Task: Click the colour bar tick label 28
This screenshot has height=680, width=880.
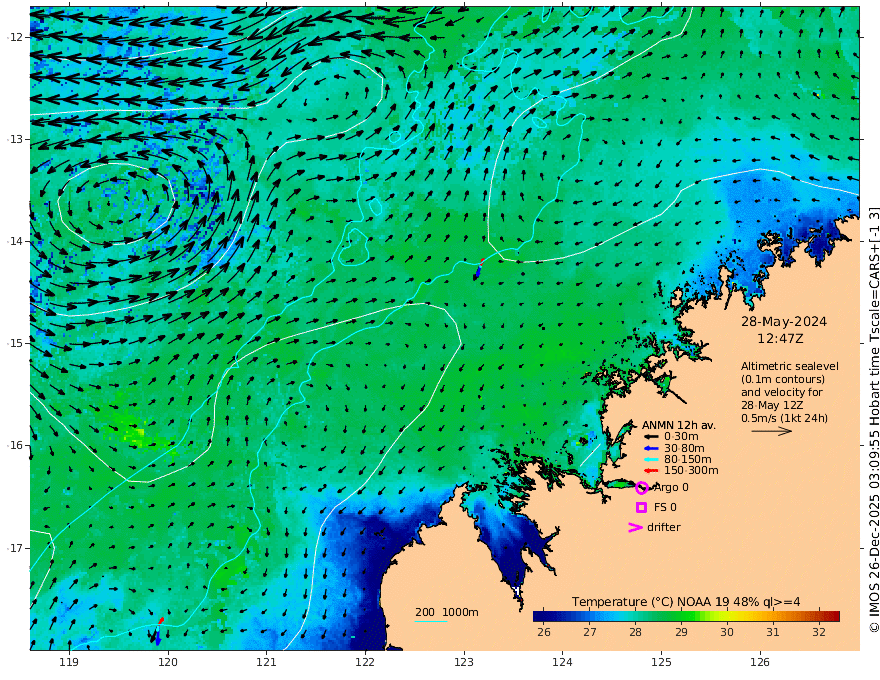Action: point(635,632)
